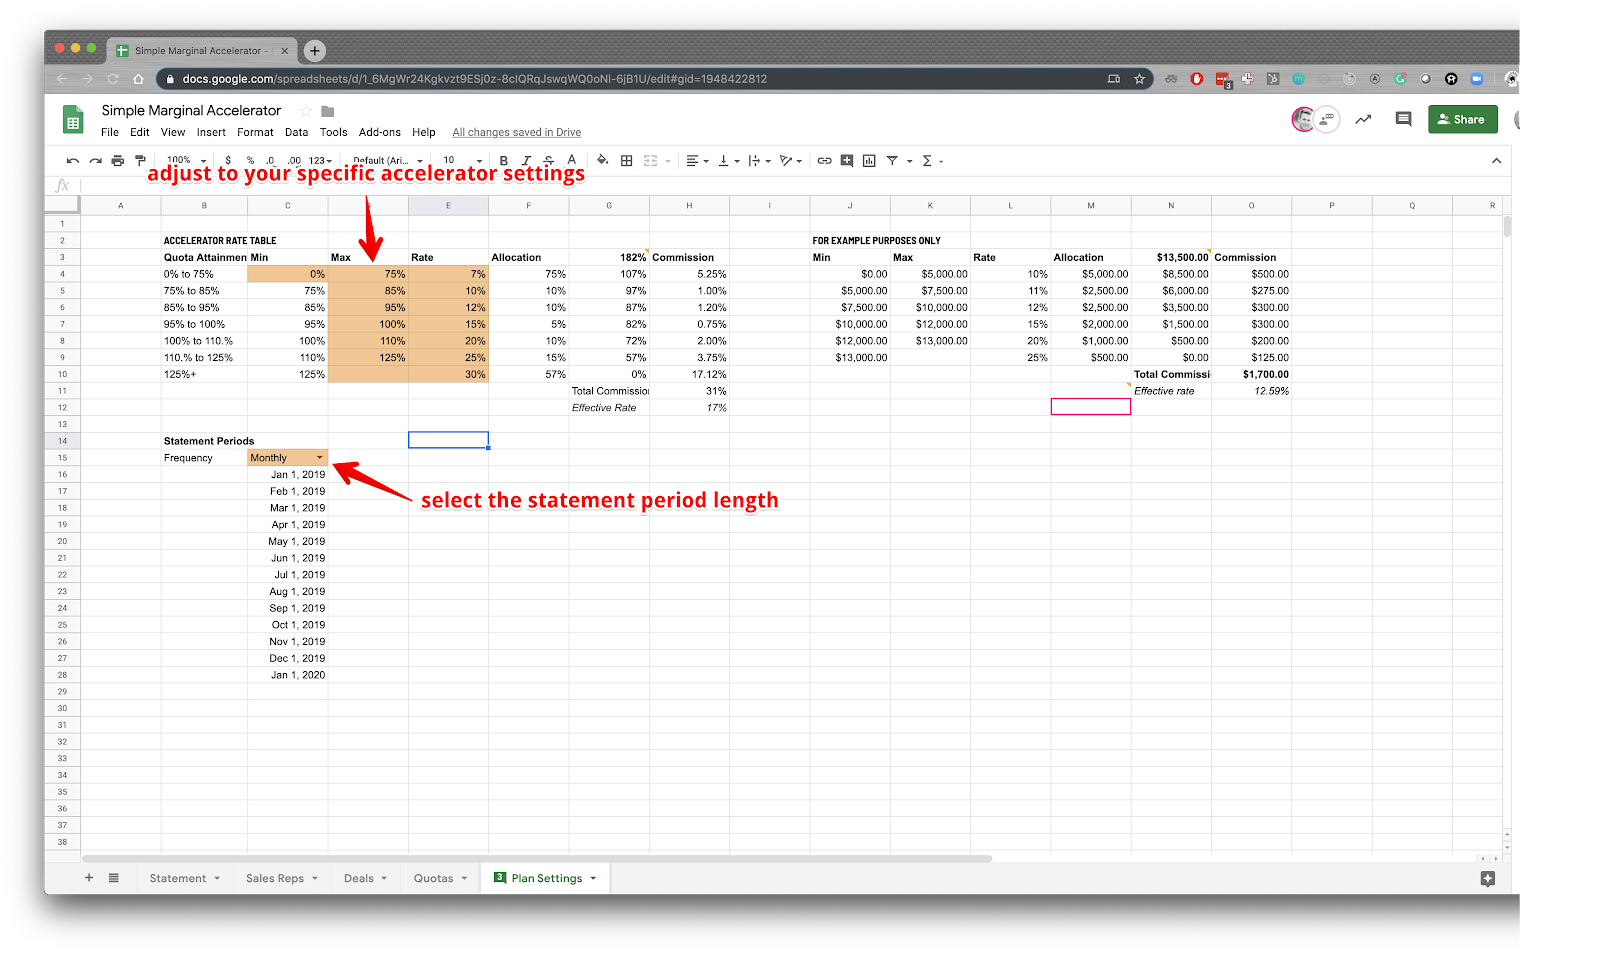Image resolution: width=1600 pixels, height=953 pixels.
Task: Open the Text color picker
Action: [x=571, y=160]
